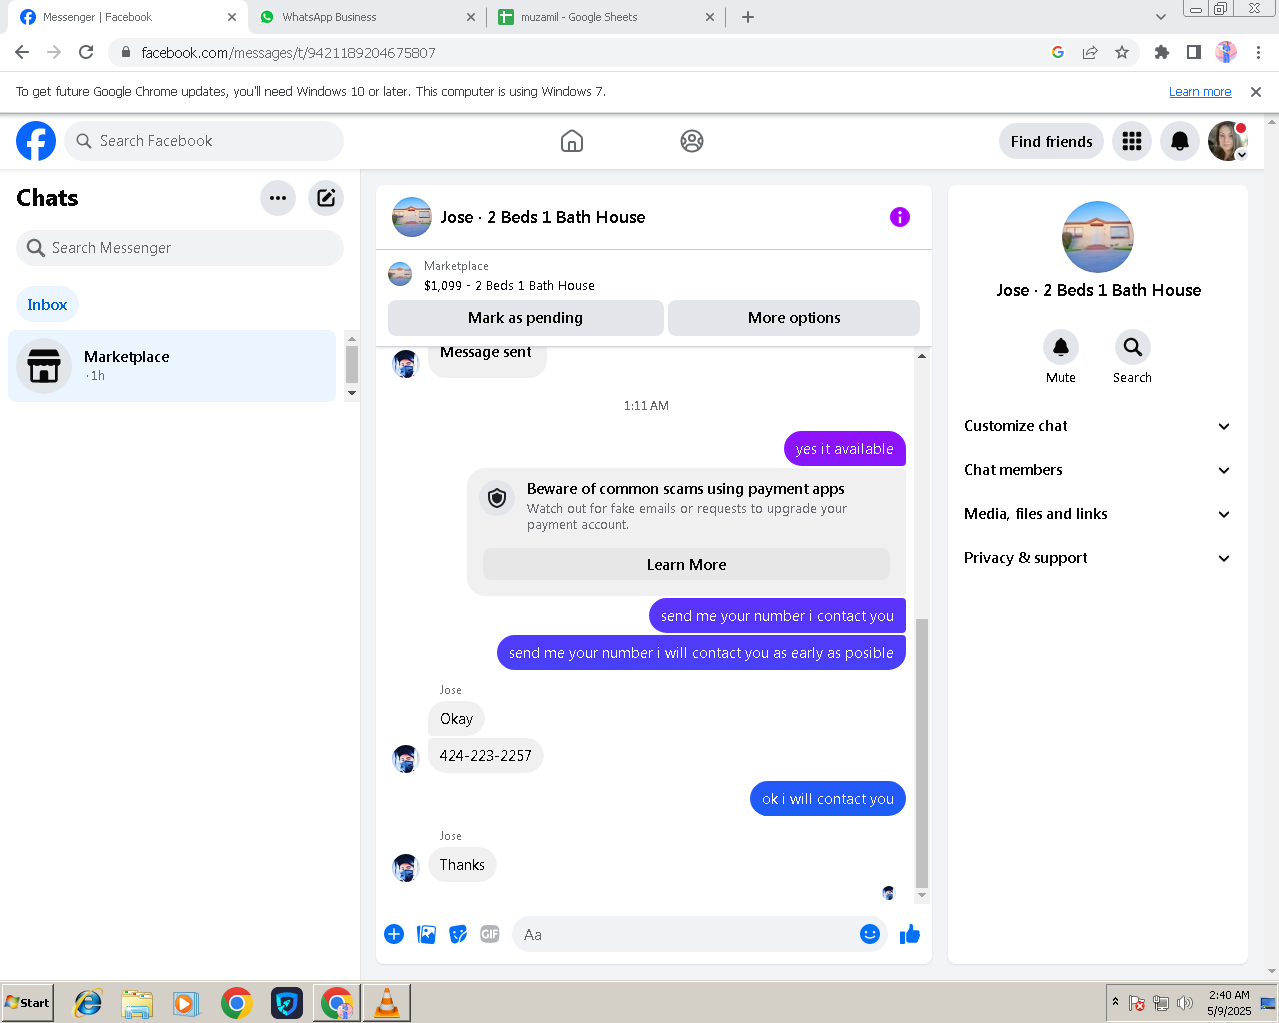Choose a sticker icon
Image resolution: width=1279 pixels, height=1023 pixels.
[458, 934]
